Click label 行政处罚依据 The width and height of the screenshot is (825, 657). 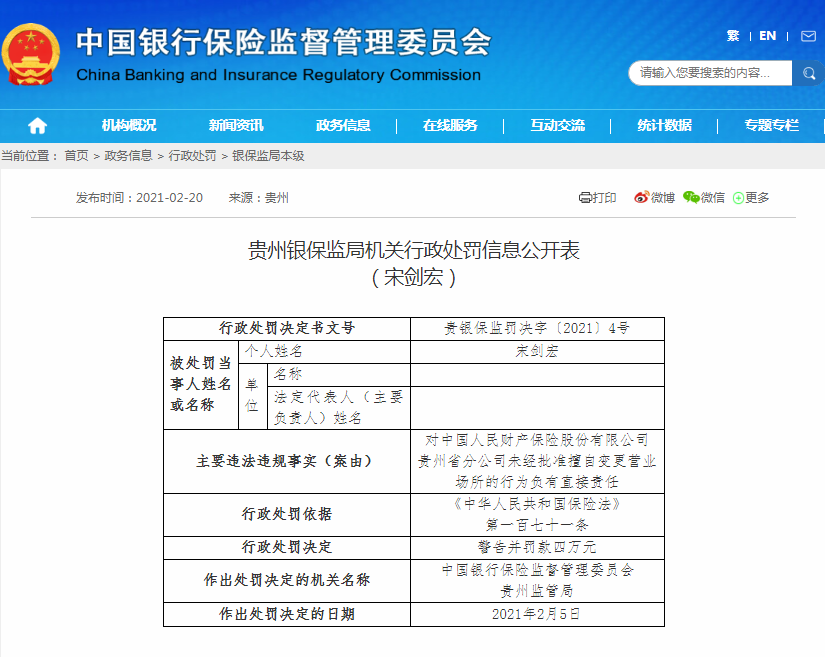coord(287,514)
